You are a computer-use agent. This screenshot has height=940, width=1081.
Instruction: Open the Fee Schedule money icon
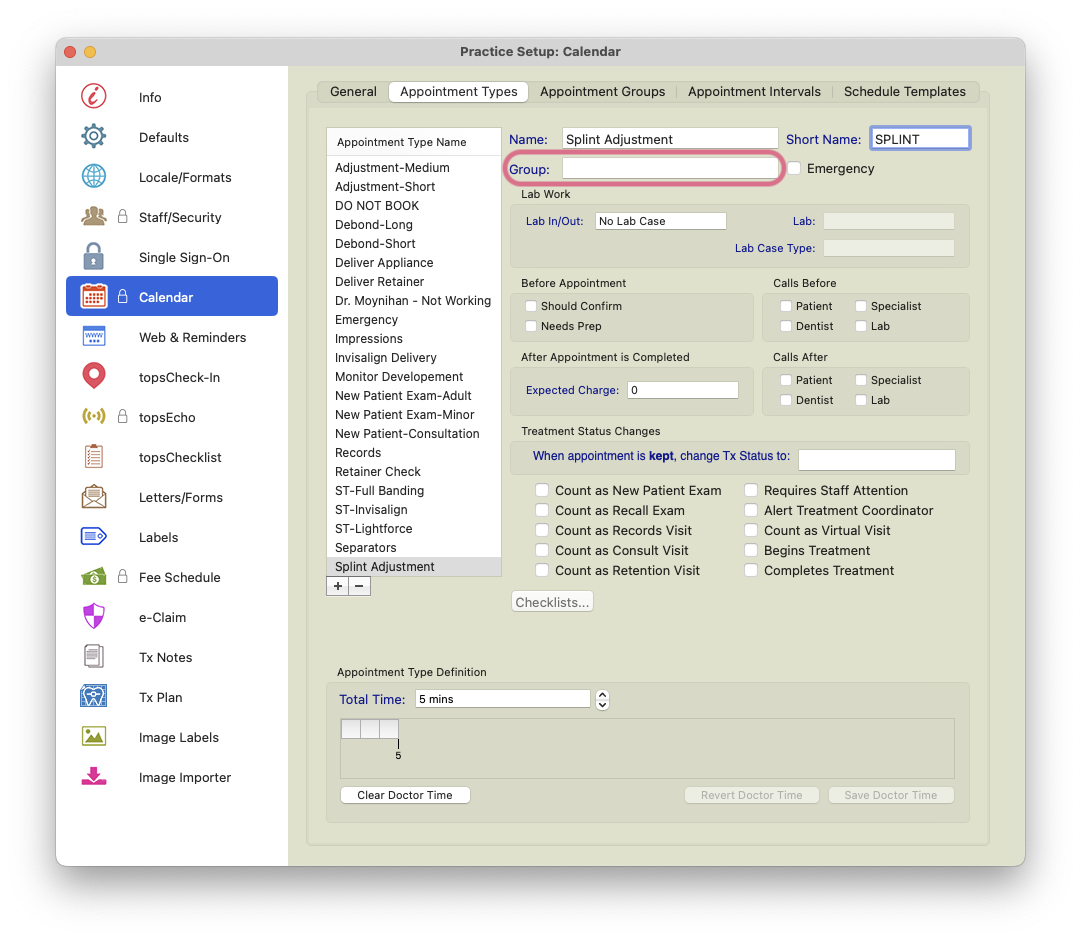pyautogui.click(x=94, y=576)
